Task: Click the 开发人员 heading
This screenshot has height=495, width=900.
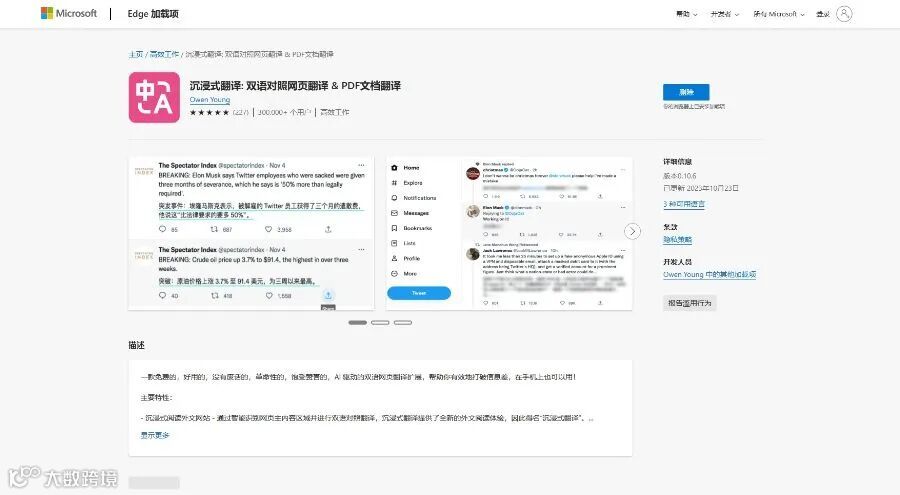Action: (677, 262)
